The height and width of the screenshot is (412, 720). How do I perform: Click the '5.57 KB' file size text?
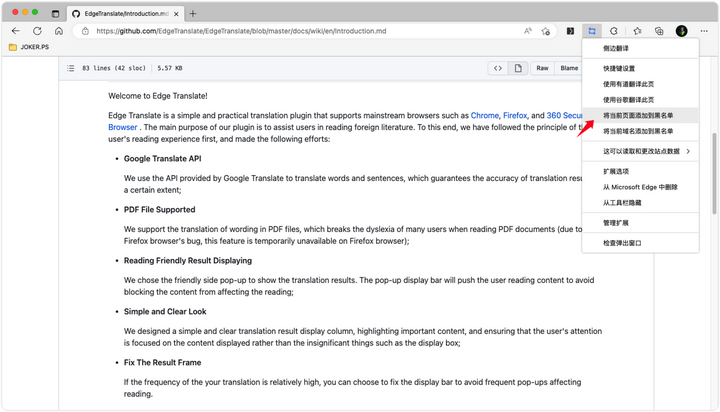[170, 68]
